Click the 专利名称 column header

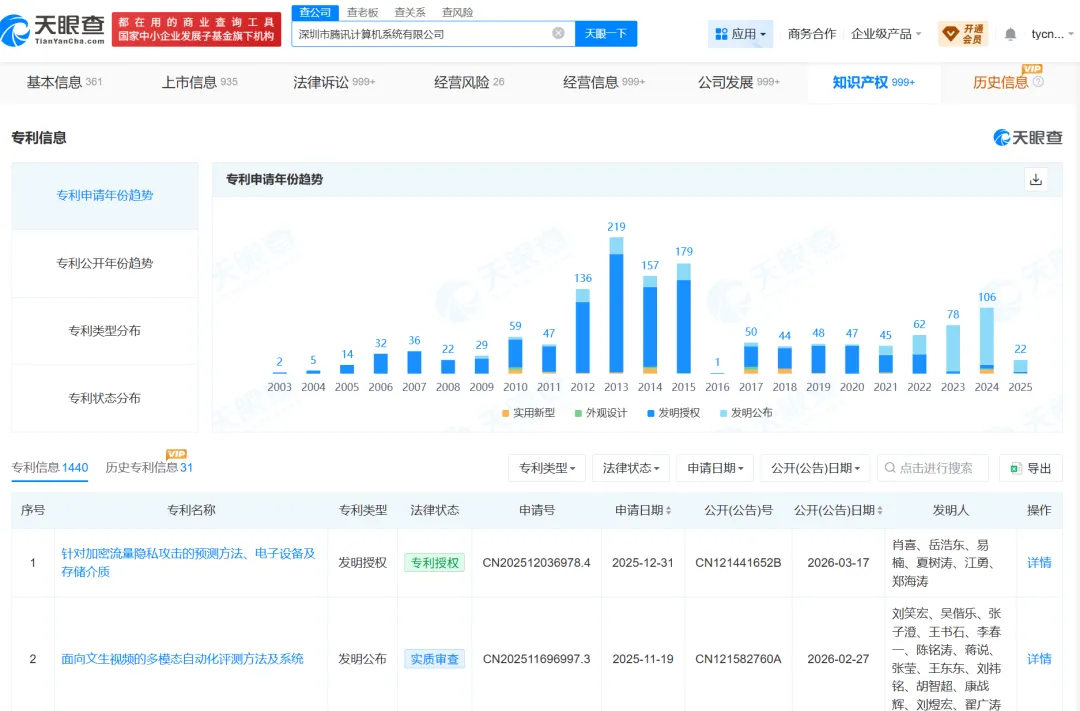[x=191, y=511]
